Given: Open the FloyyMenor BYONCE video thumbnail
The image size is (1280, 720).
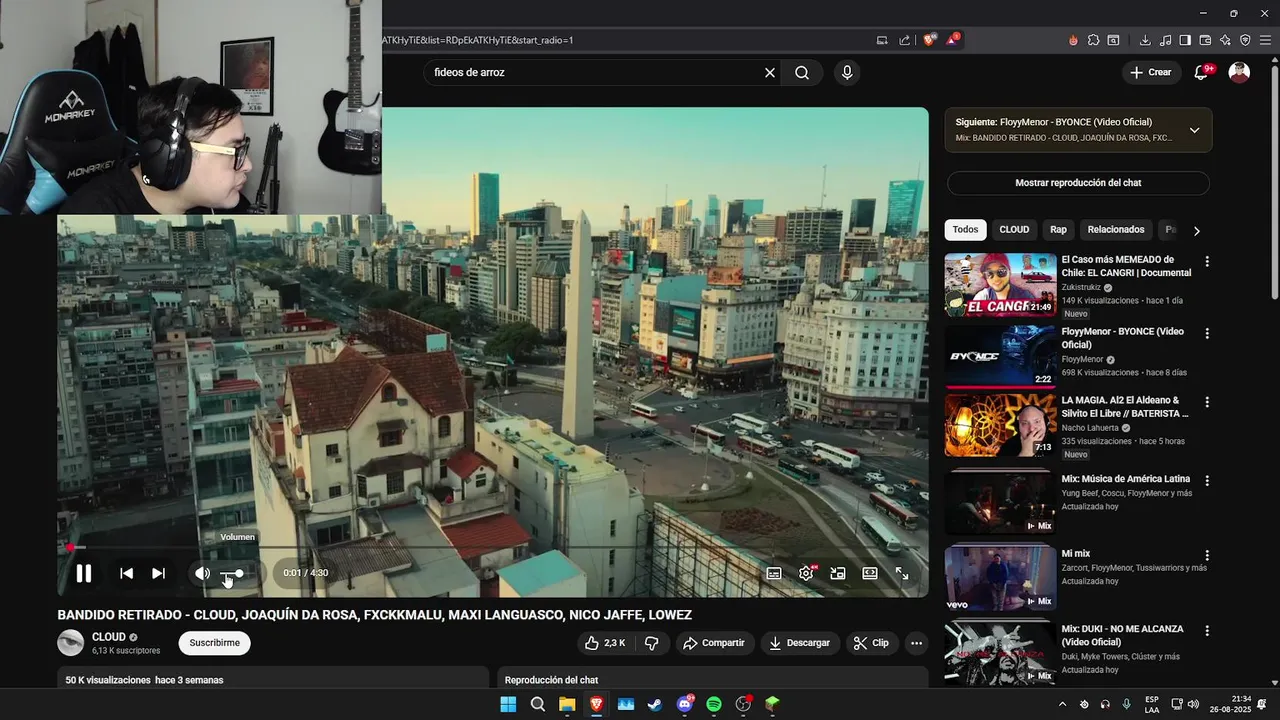Looking at the screenshot, I should [x=1000, y=356].
